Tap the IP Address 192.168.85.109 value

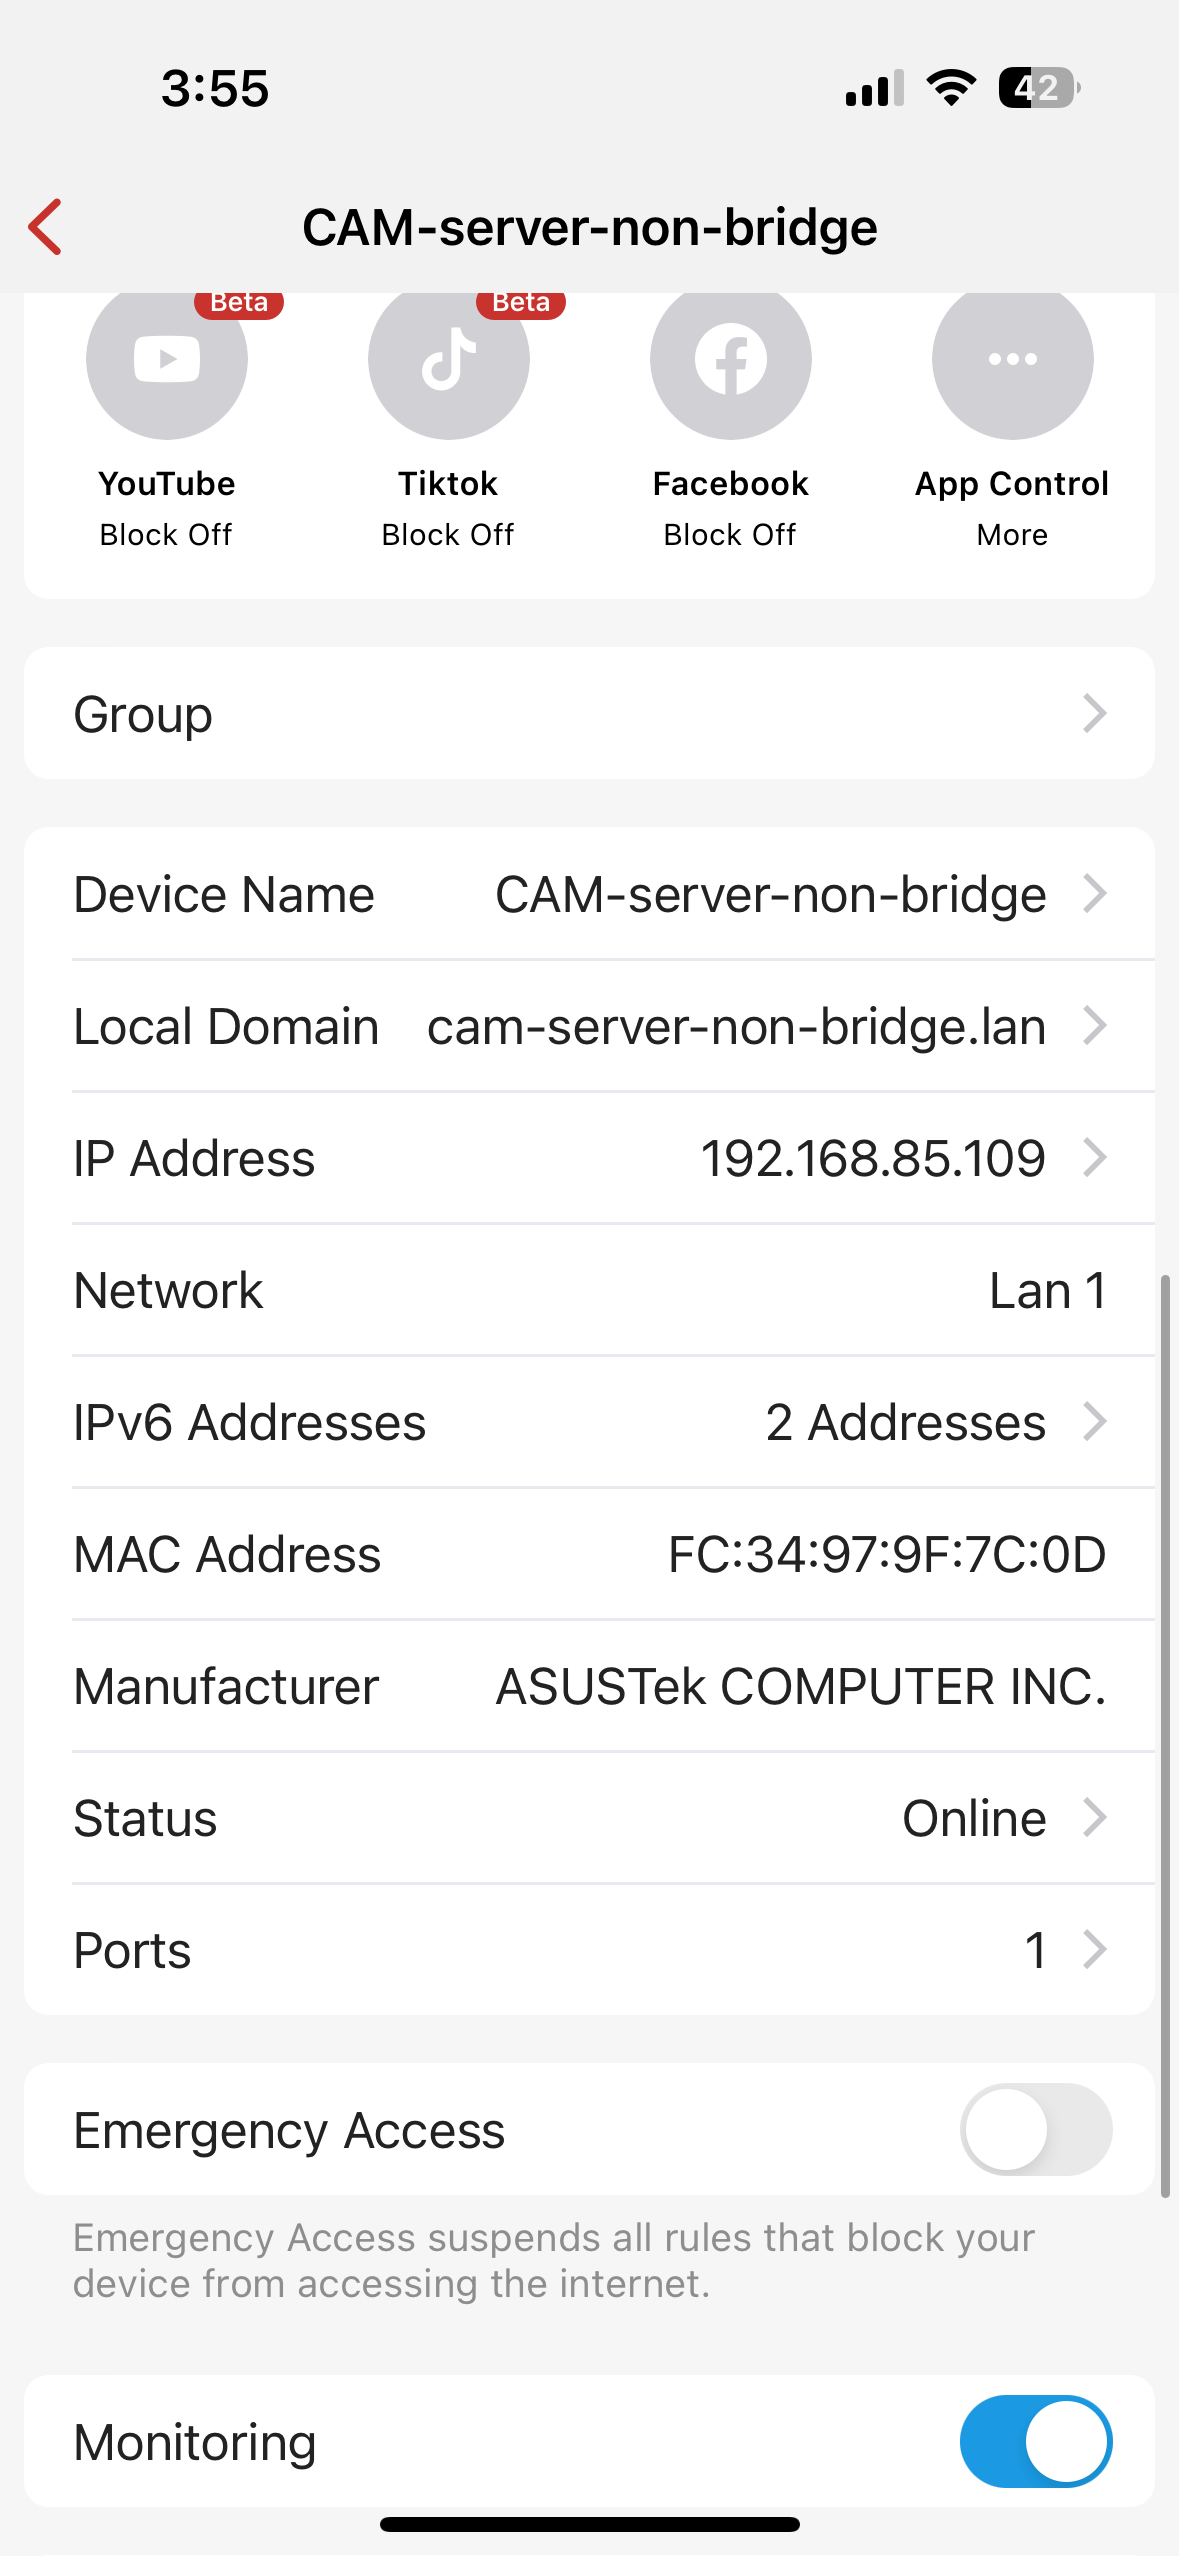click(x=872, y=1159)
